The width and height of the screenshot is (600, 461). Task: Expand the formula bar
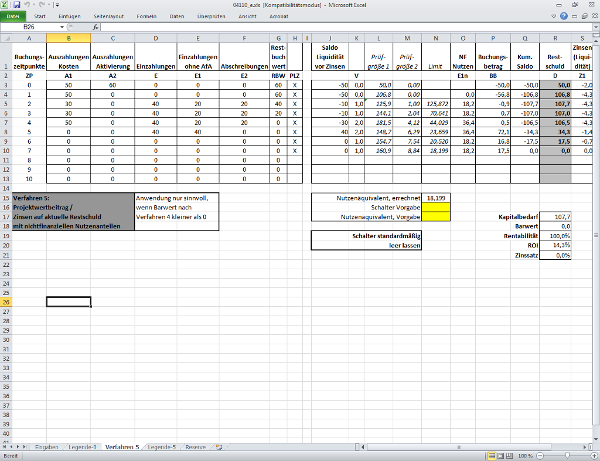[x=594, y=29]
